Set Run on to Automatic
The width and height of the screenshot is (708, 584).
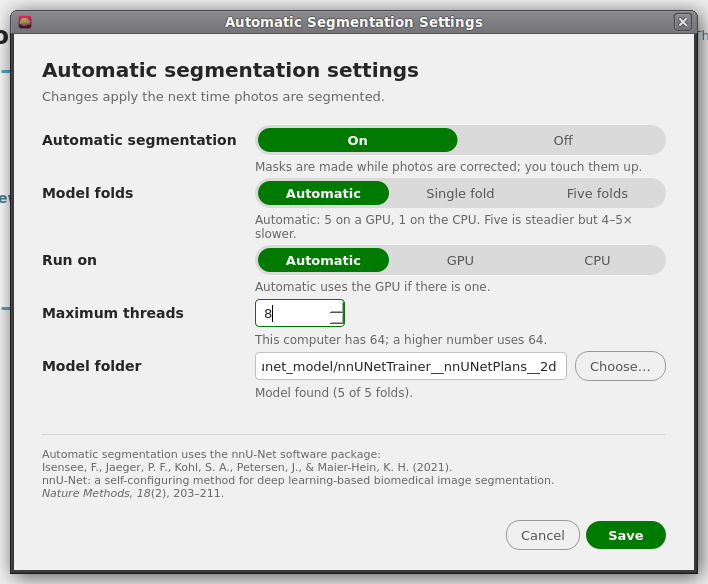[x=323, y=260]
